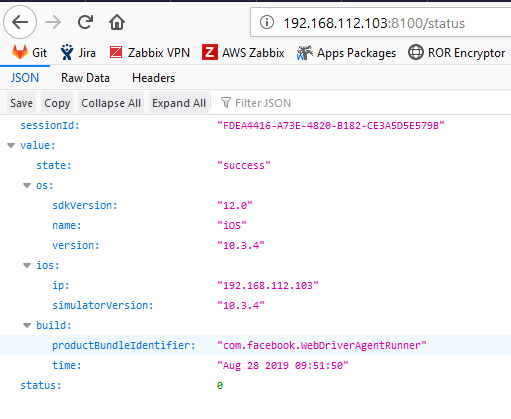Click the Copy button

pyautogui.click(x=57, y=103)
